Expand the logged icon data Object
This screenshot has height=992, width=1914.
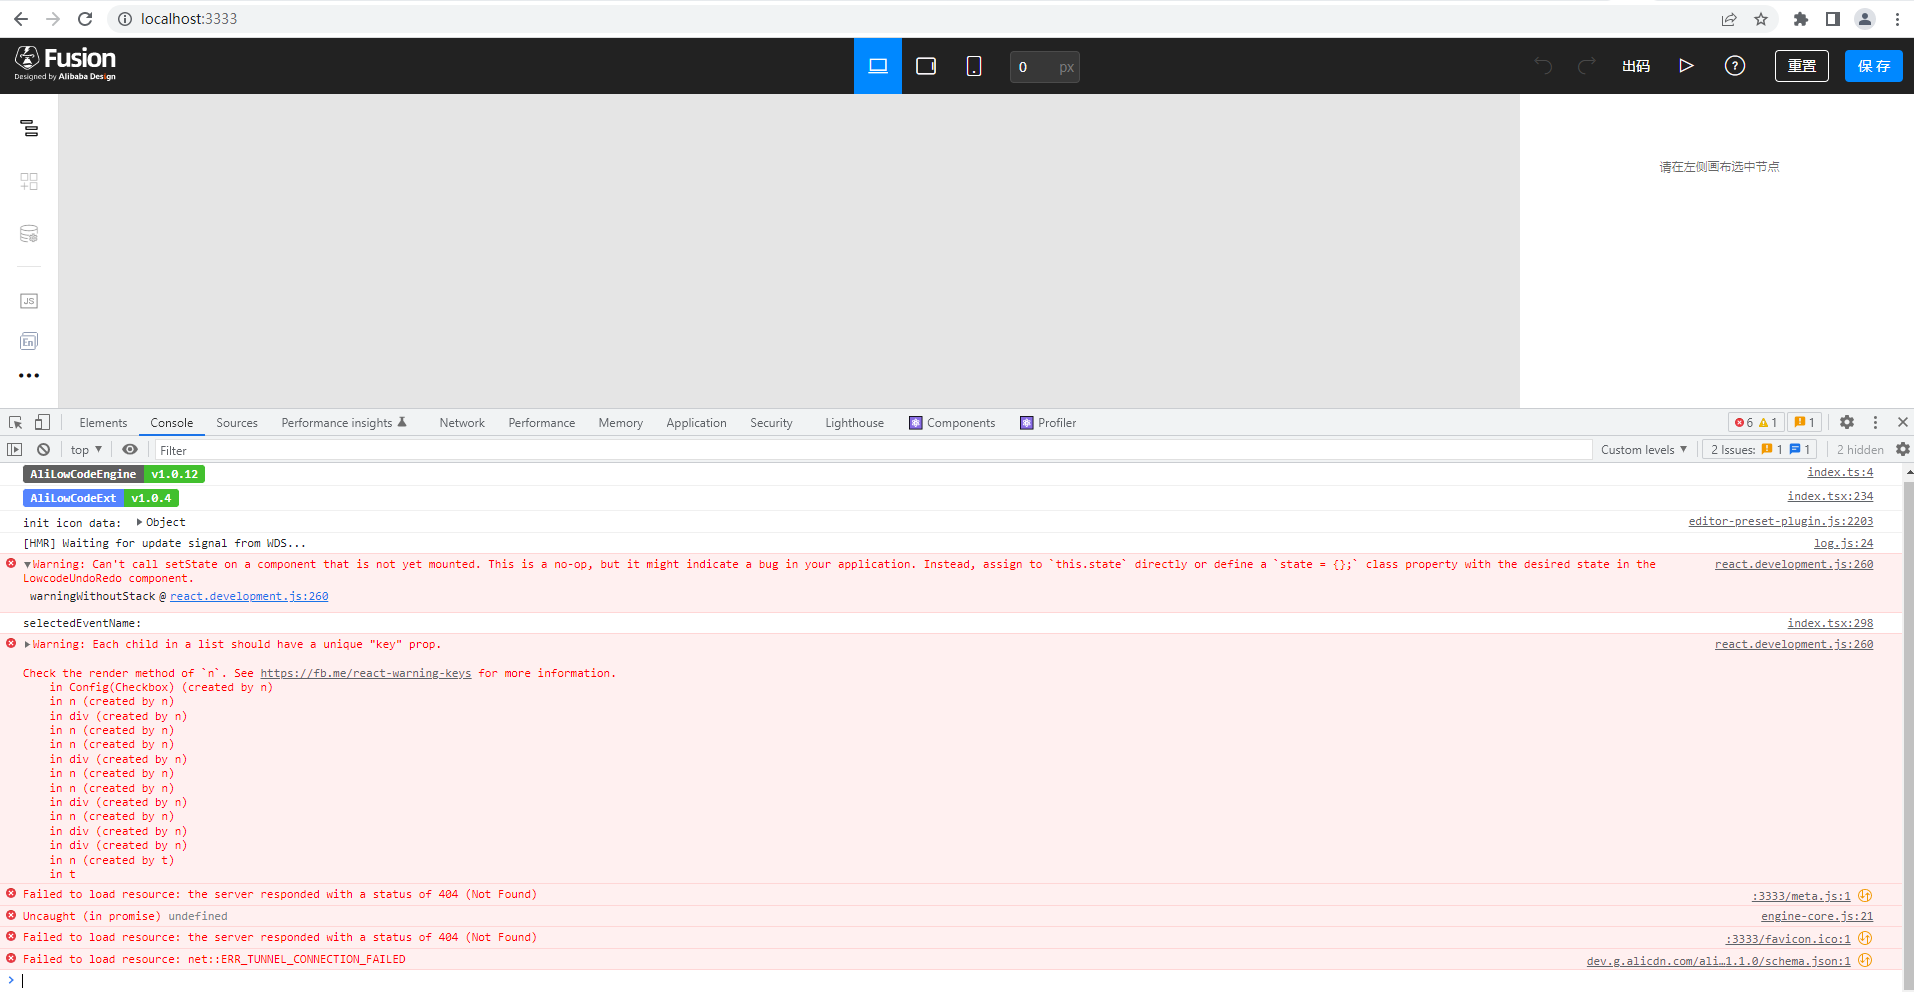pyautogui.click(x=140, y=521)
